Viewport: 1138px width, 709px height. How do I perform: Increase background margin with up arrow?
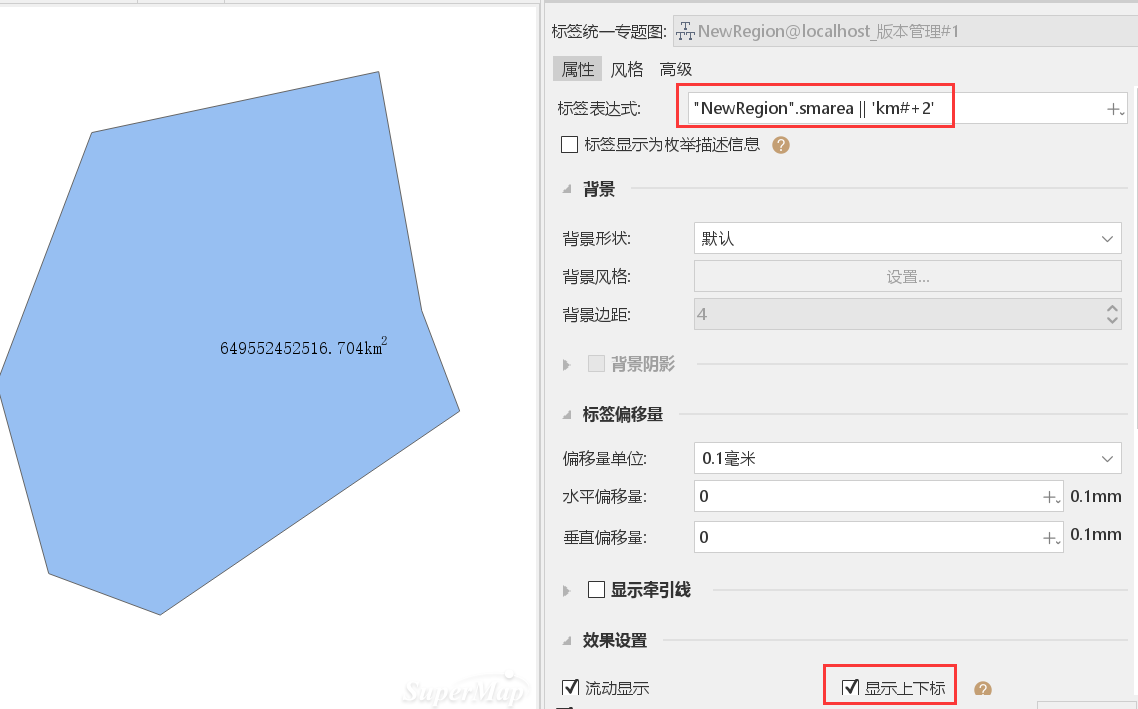pos(1112,308)
